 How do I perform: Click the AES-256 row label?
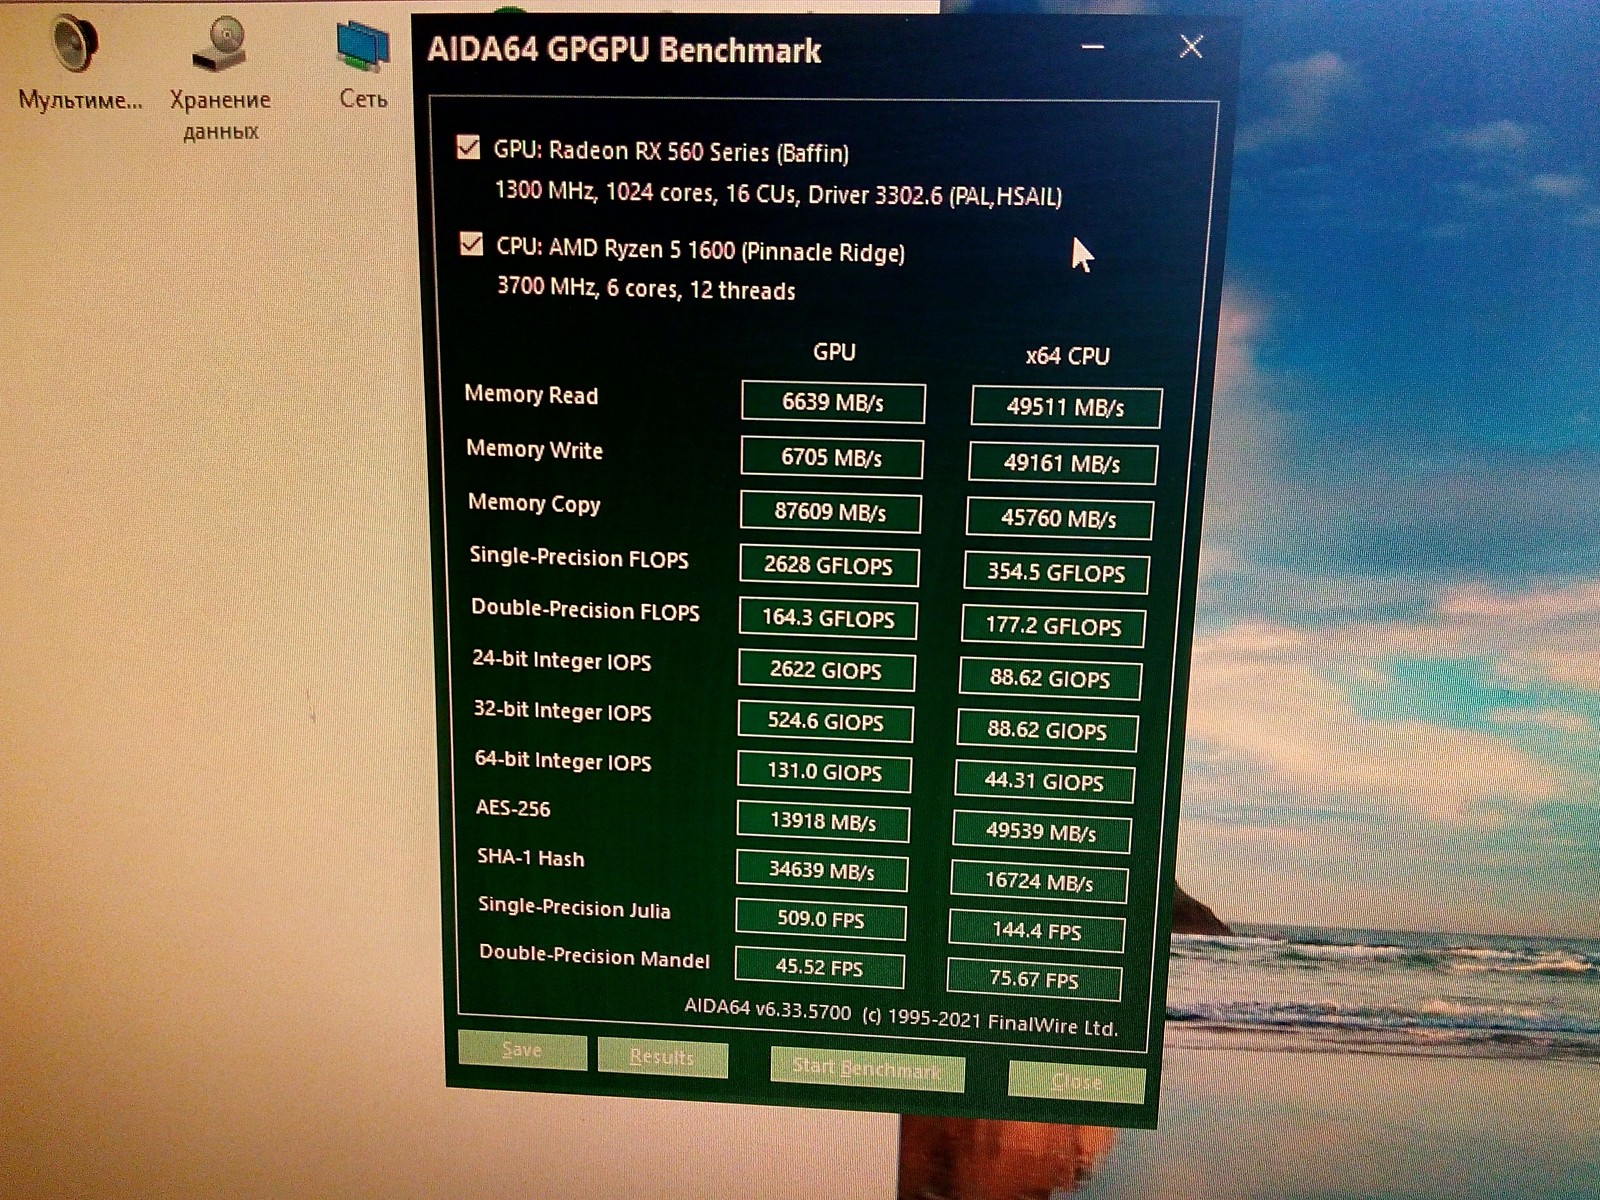[x=513, y=808]
